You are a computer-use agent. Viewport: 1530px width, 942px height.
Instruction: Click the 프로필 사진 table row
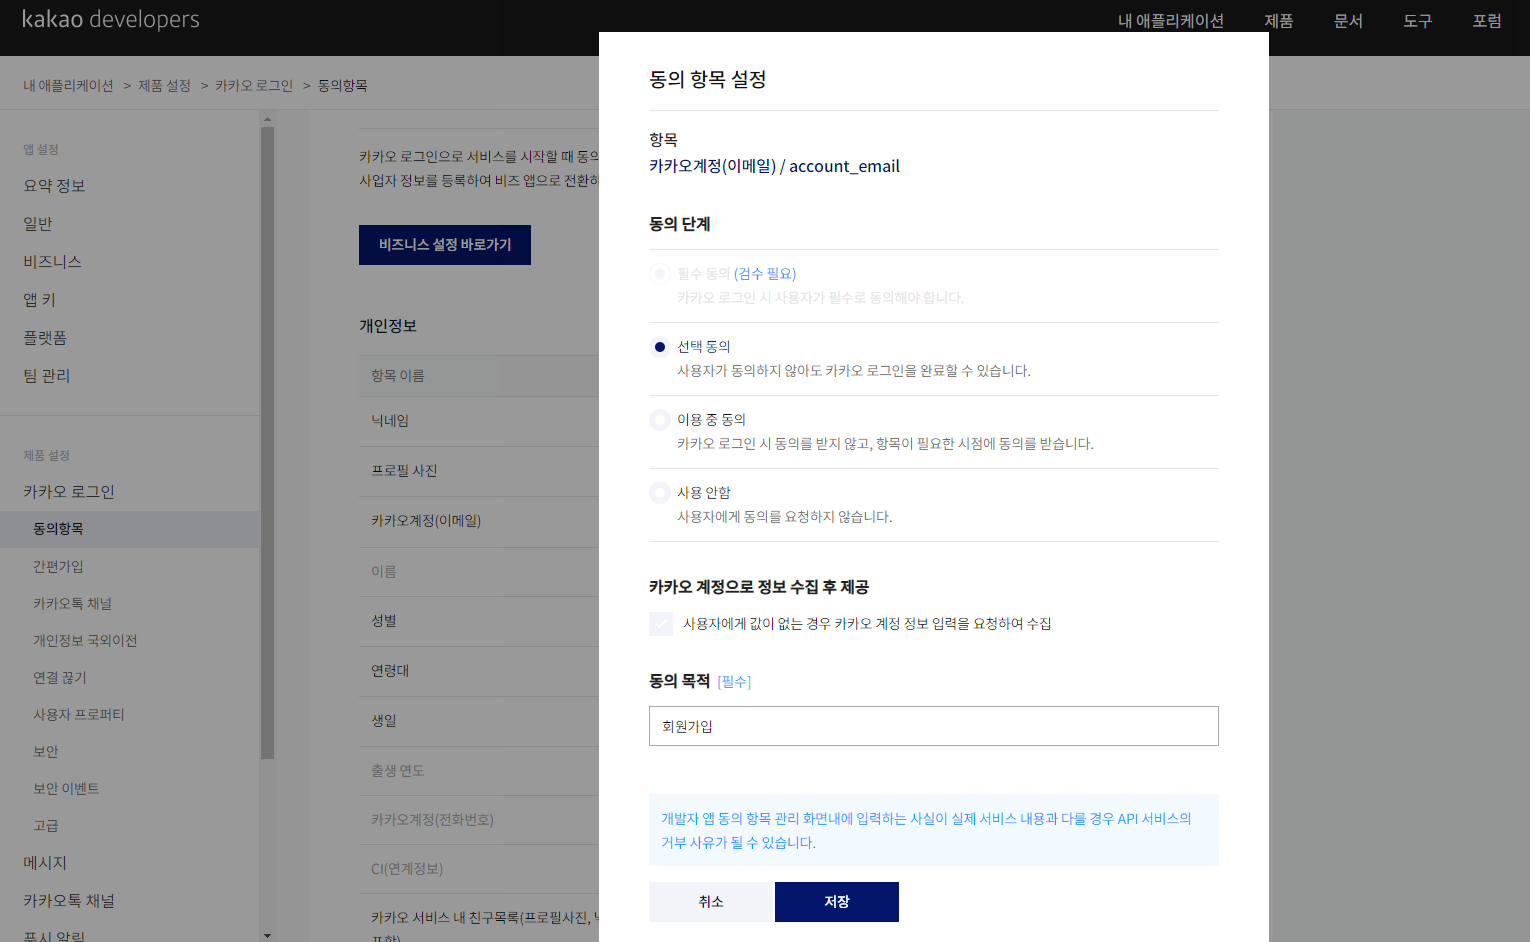[479, 471]
